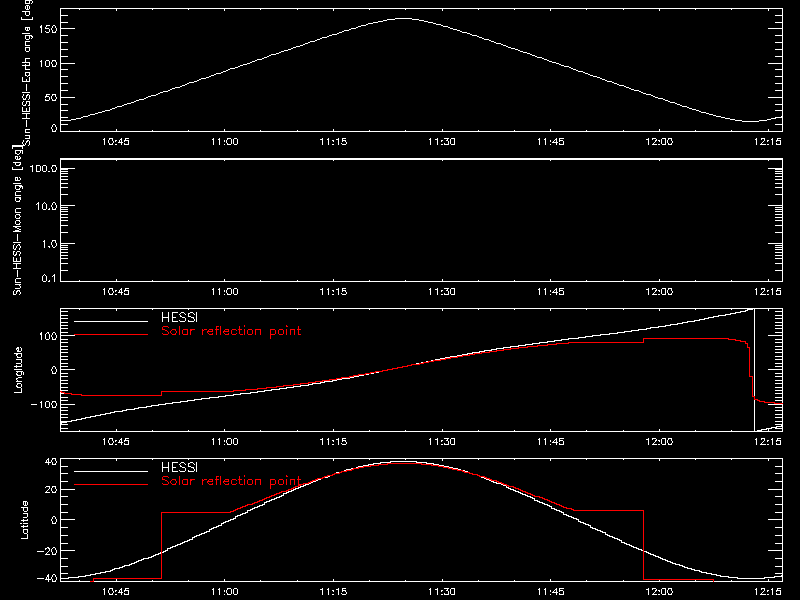Click 10:45 under the Moon angle plot
This screenshot has width=800, height=600.
pos(116,292)
